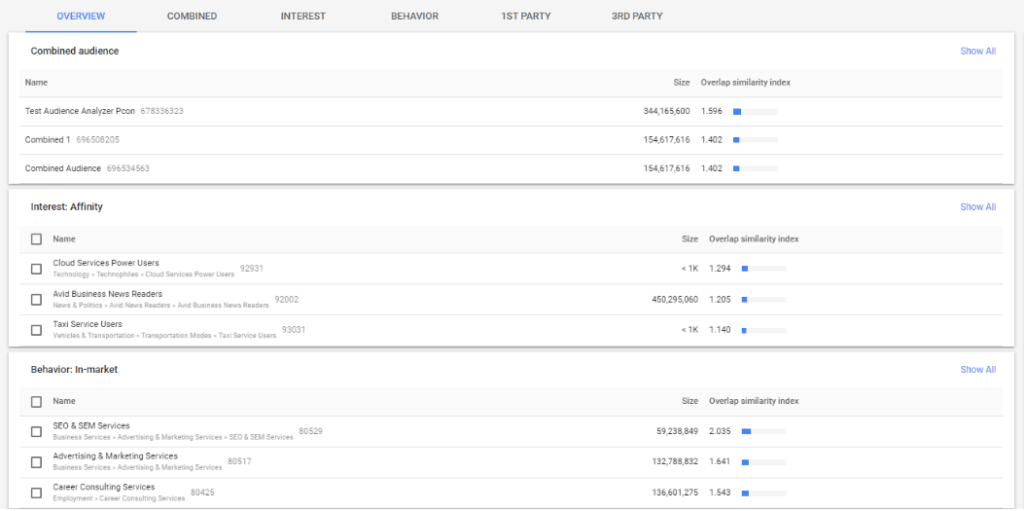This screenshot has width=1024, height=511.
Task: Show all Behavior: In-market entries
Action: [x=977, y=369]
